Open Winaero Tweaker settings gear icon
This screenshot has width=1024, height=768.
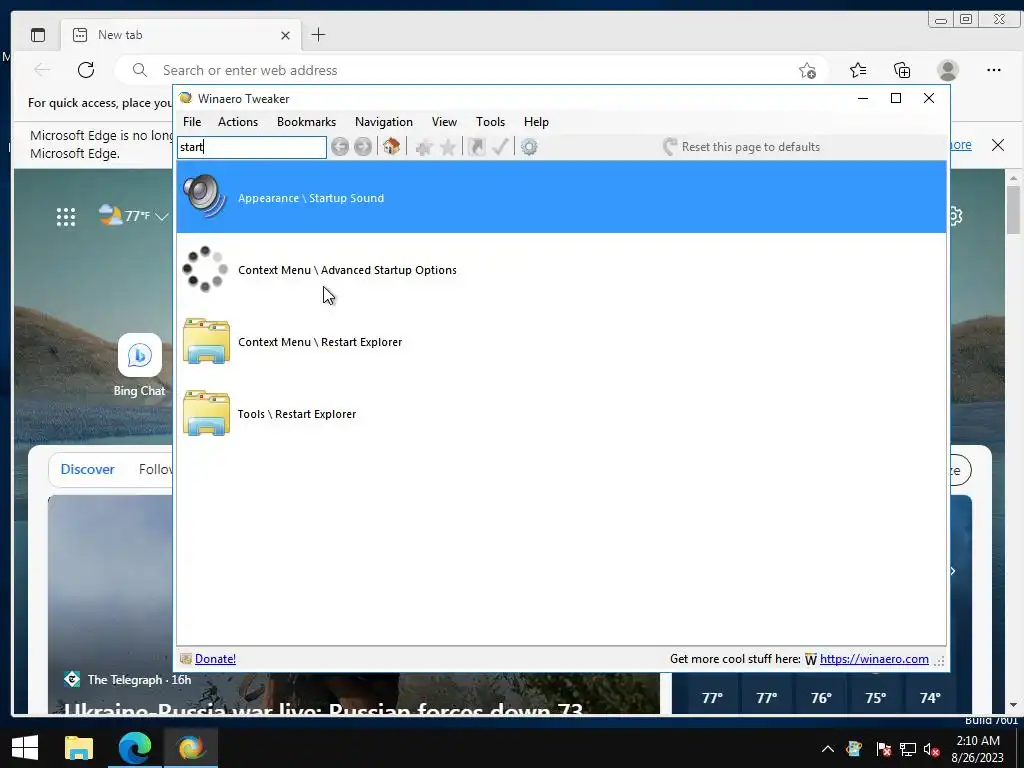(x=529, y=146)
